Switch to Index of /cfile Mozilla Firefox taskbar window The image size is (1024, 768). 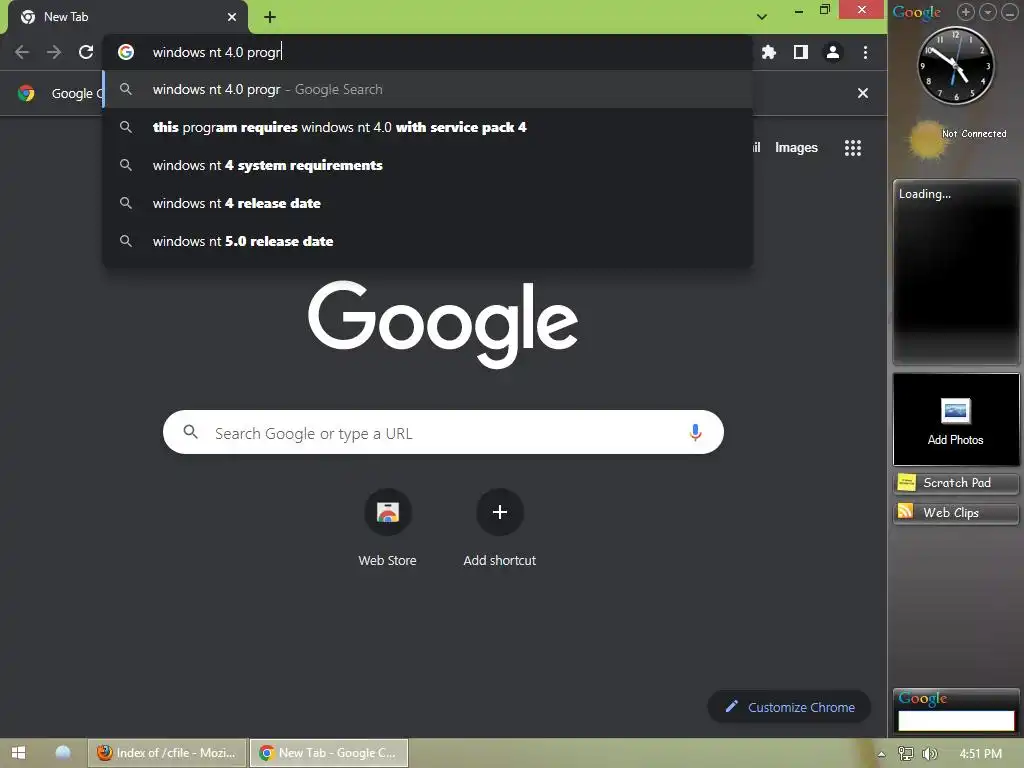click(x=167, y=753)
